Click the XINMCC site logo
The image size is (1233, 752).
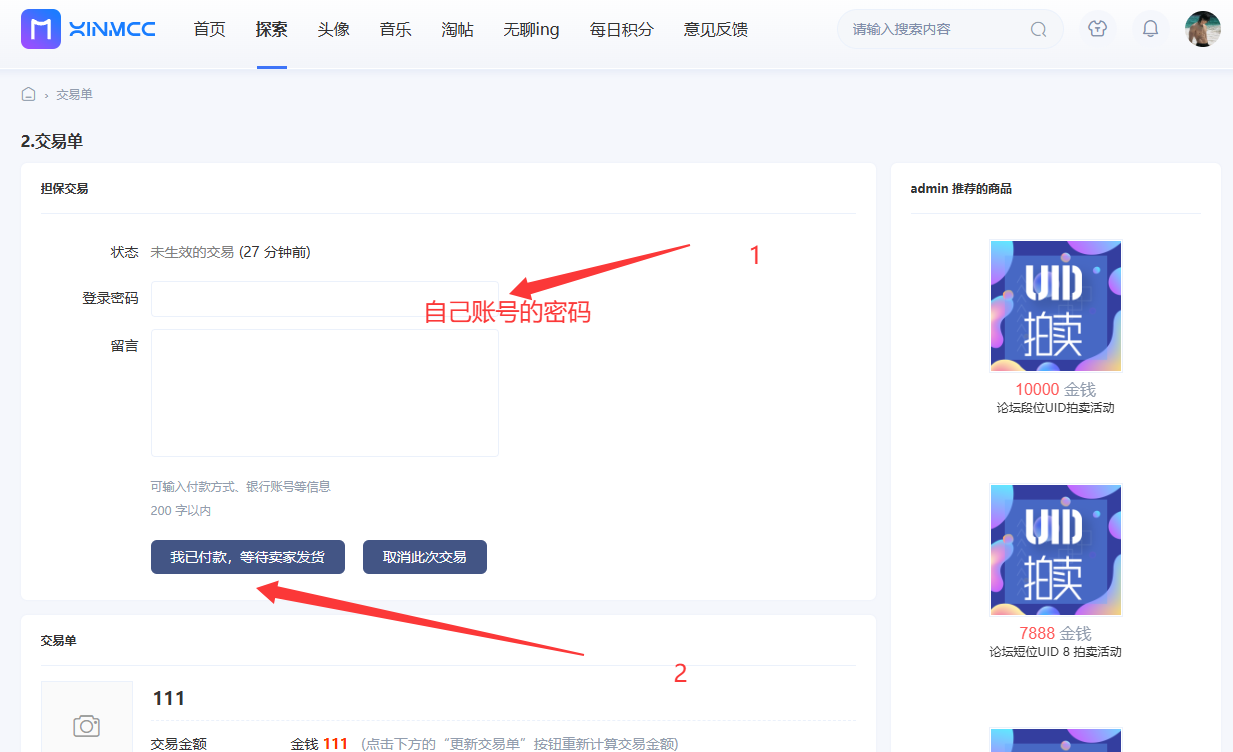point(88,29)
